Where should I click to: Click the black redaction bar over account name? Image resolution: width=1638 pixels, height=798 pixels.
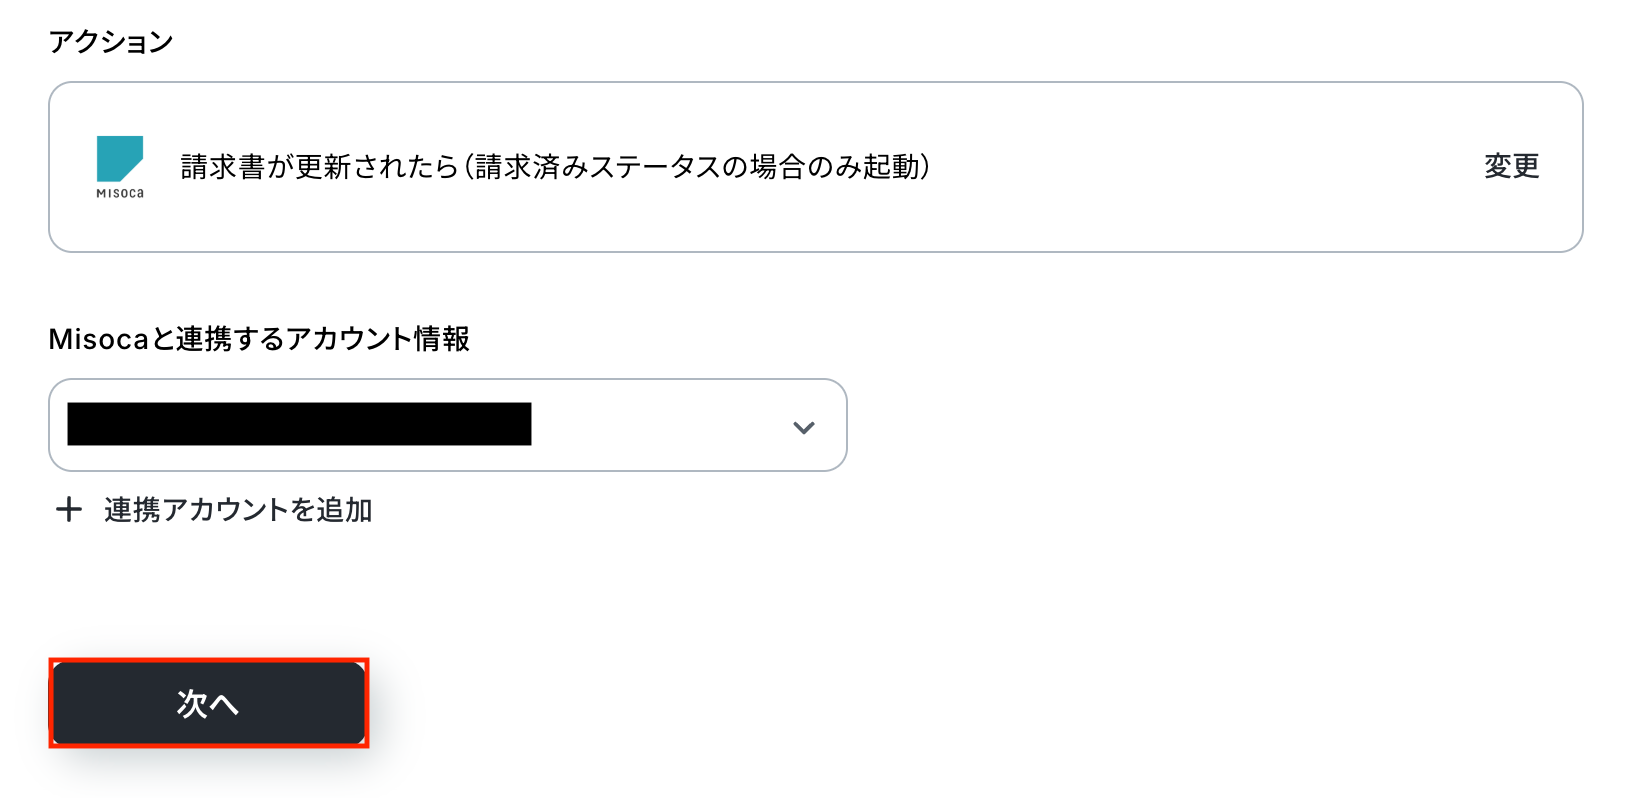pos(299,424)
